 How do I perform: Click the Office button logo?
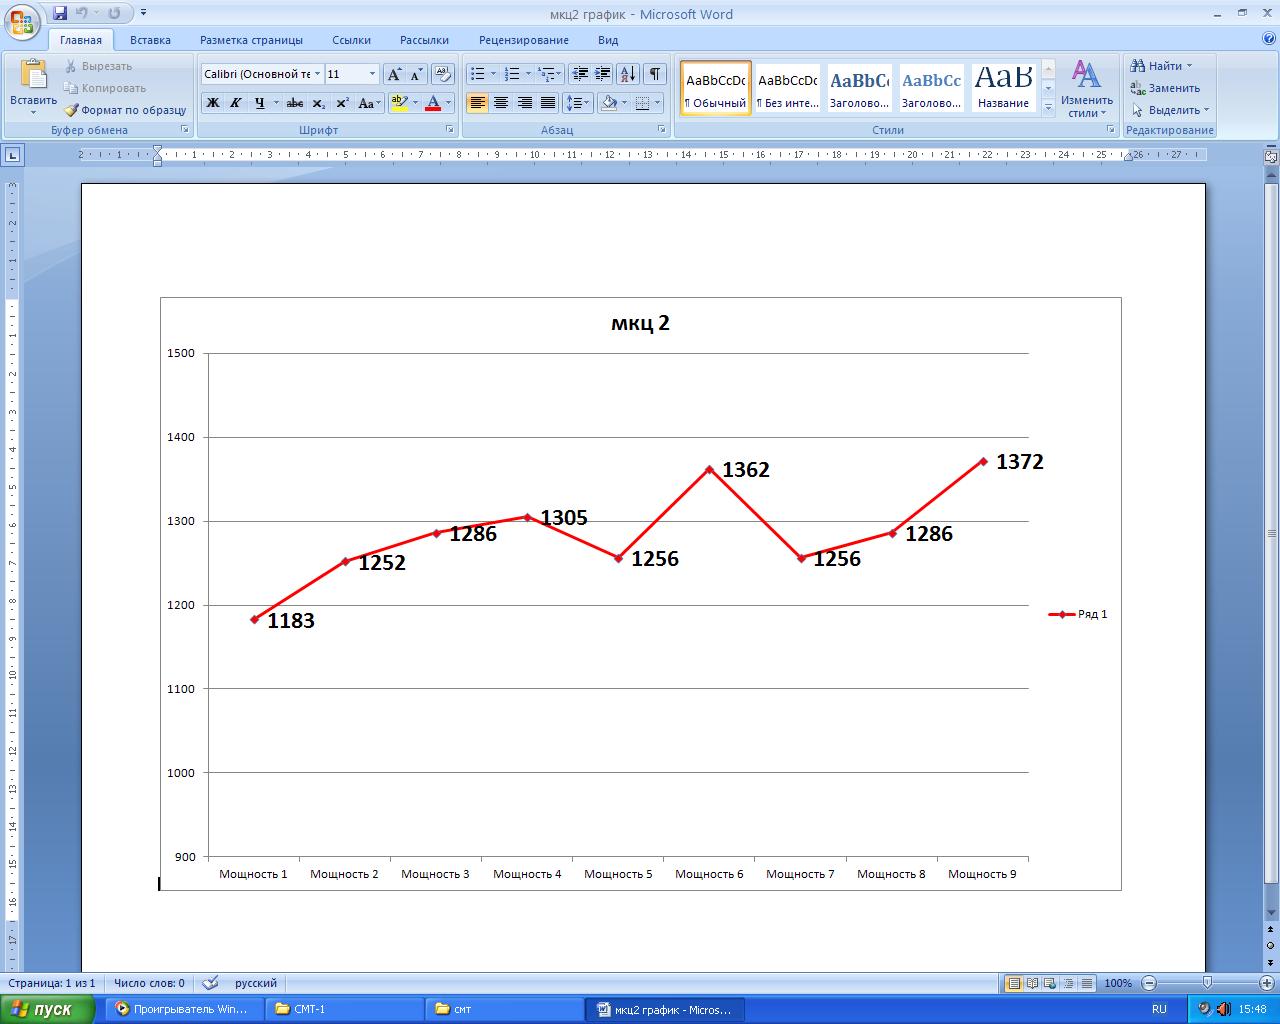[22, 20]
